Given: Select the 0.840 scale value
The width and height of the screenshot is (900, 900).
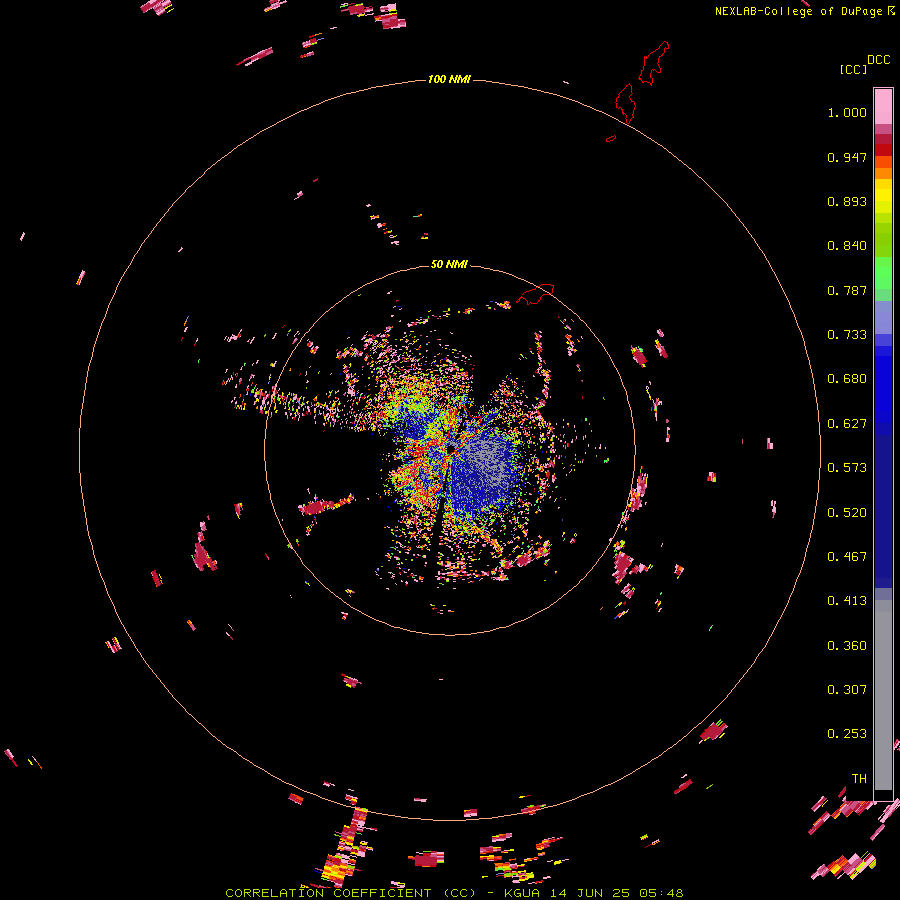Looking at the screenshot, I should tap(847, 246).
